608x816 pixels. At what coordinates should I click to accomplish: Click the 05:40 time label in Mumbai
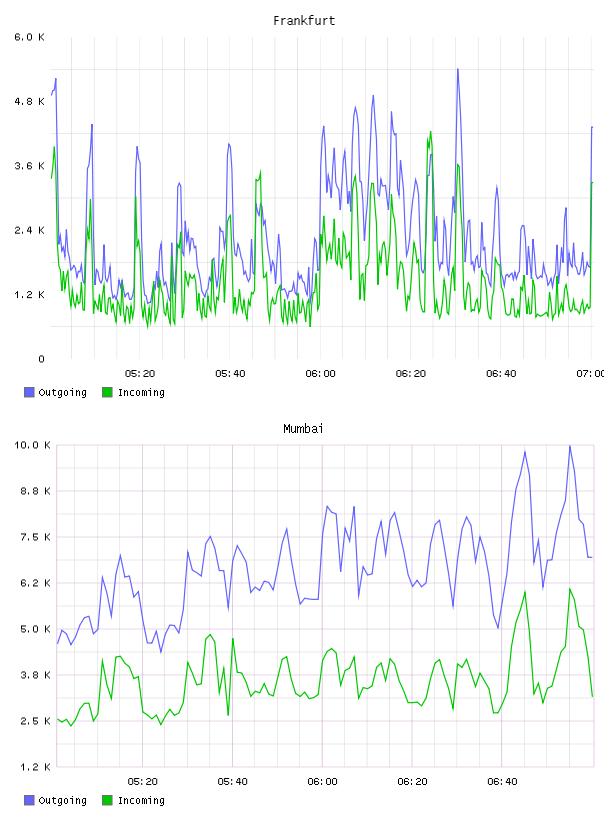pyautogui.click(x=232, y=782)
